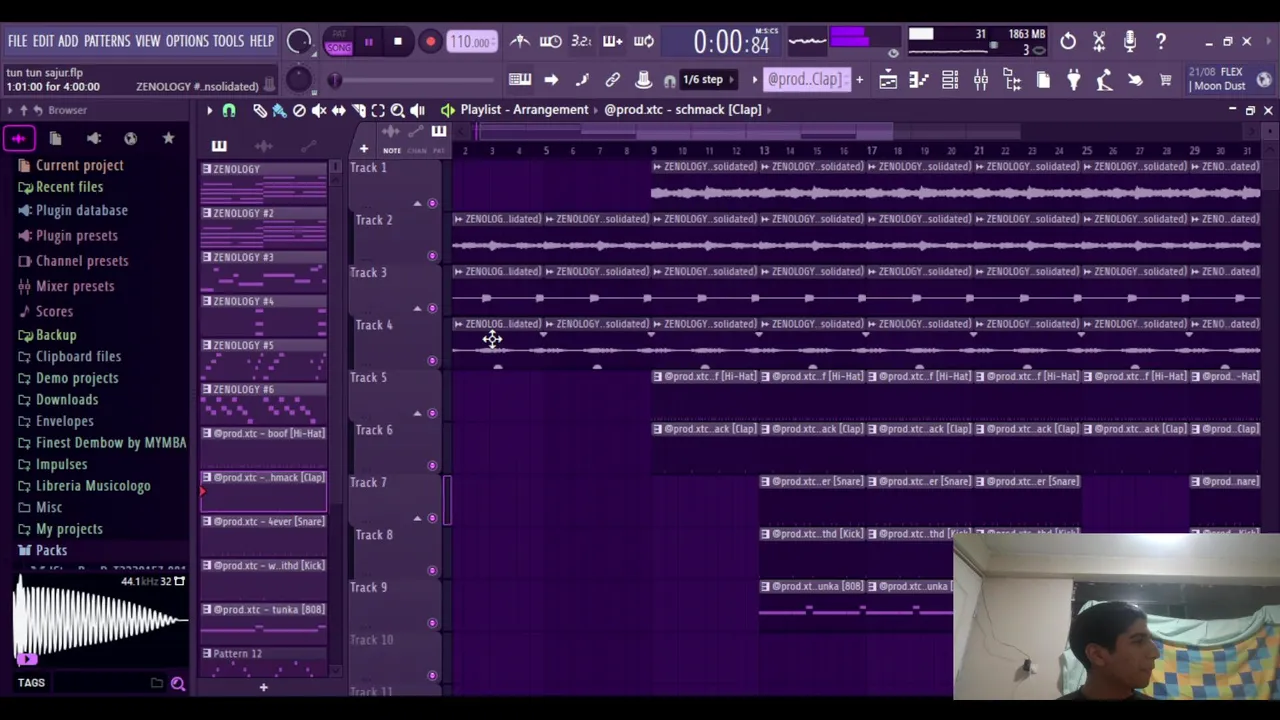The height and width of the screenshot is (720, 1280).
Task: Click the question mark help icon
Action: [x=1161, y=42]
